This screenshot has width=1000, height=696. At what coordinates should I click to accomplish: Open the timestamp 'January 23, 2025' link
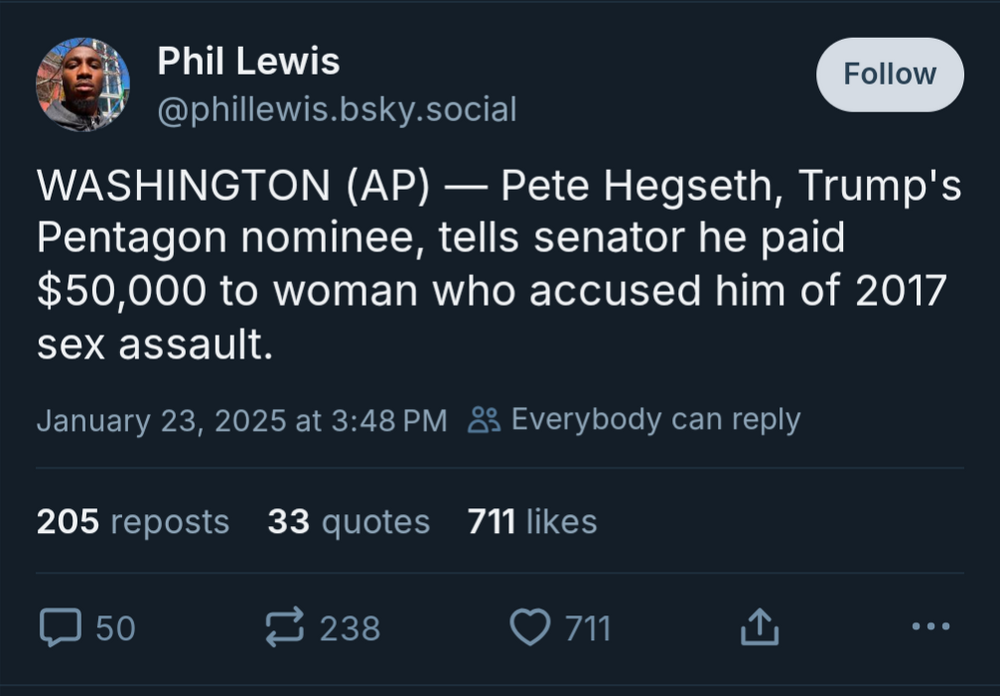[x=243, y=419]
